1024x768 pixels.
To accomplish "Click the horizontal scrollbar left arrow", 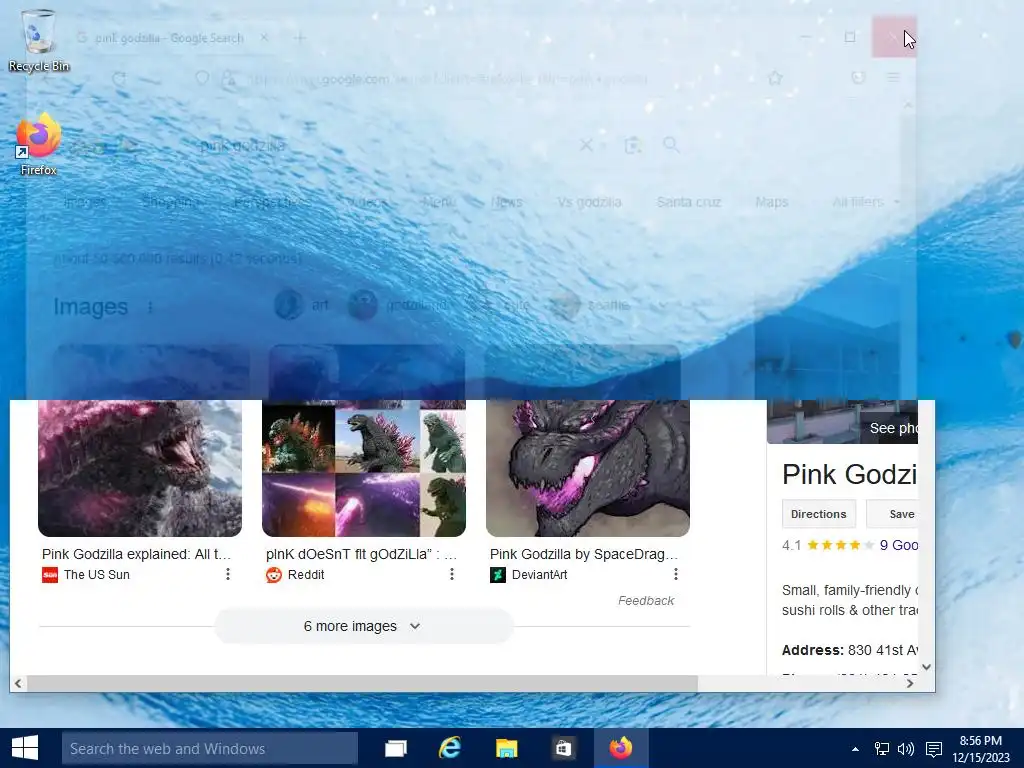I will [x=18, y=683].
